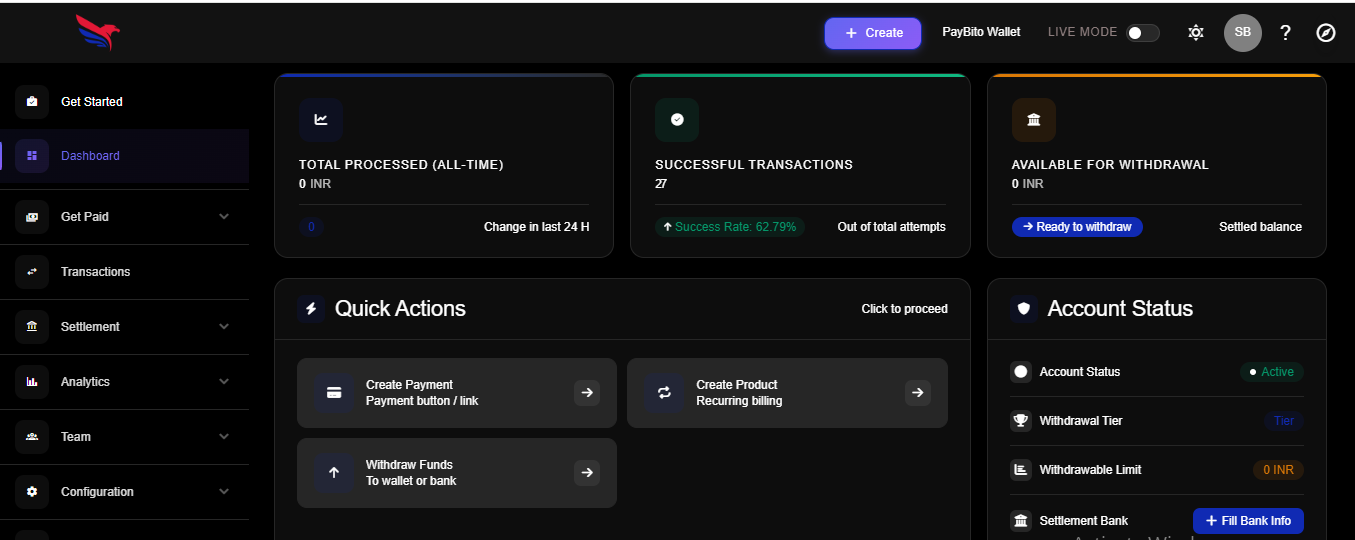The image size is (1355, 540).
Task: Expand the Get Paid chevron
Action: [224, 217]
